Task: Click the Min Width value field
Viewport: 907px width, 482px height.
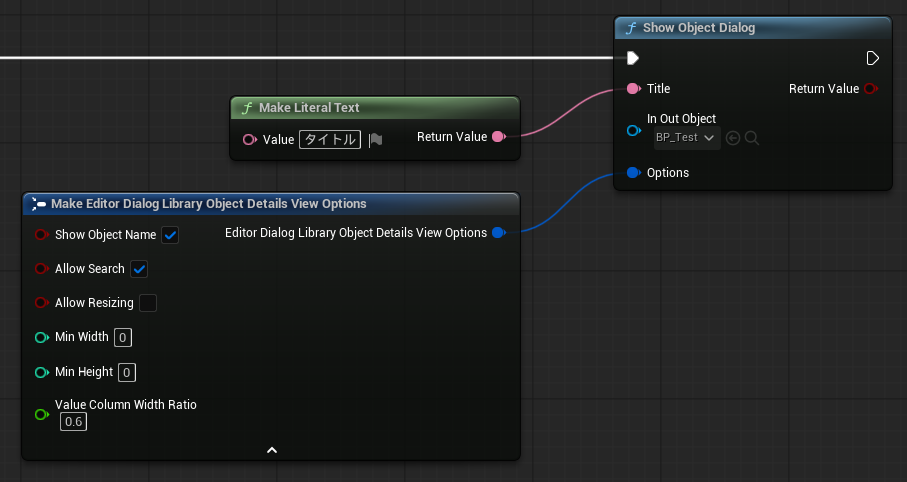Action: point(123,338)
